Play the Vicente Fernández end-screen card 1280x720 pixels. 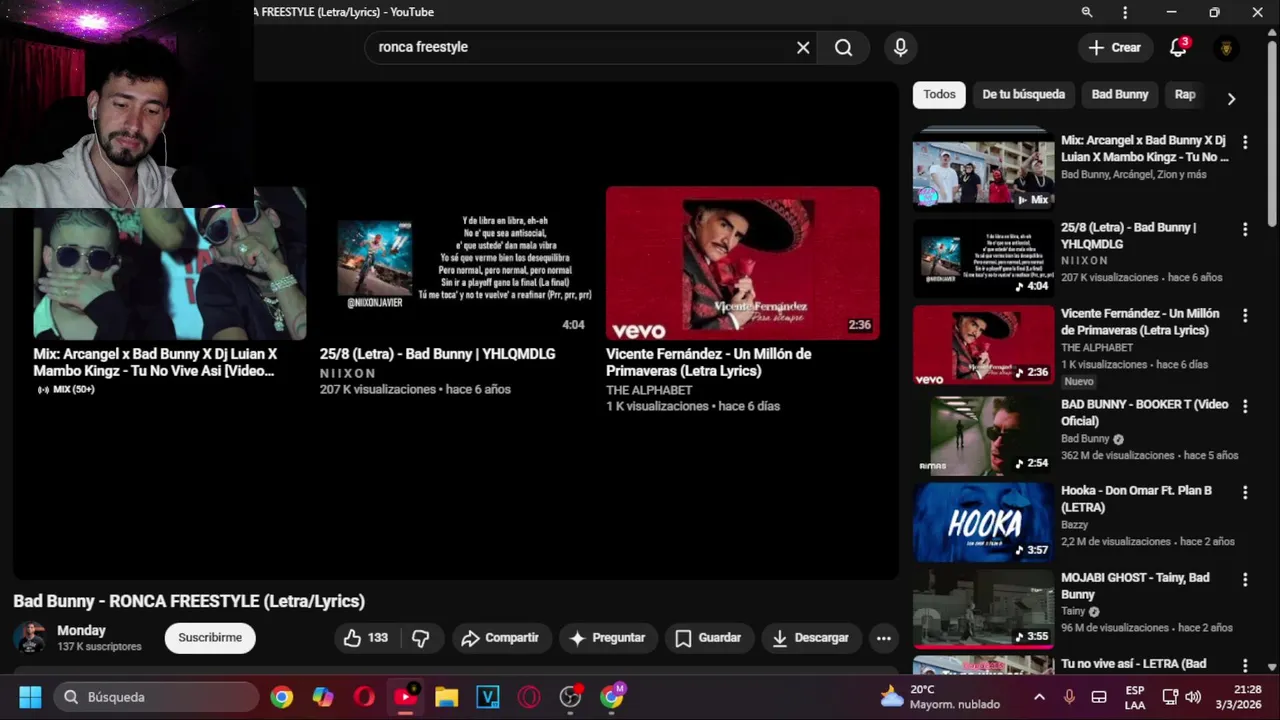point(742,263)
